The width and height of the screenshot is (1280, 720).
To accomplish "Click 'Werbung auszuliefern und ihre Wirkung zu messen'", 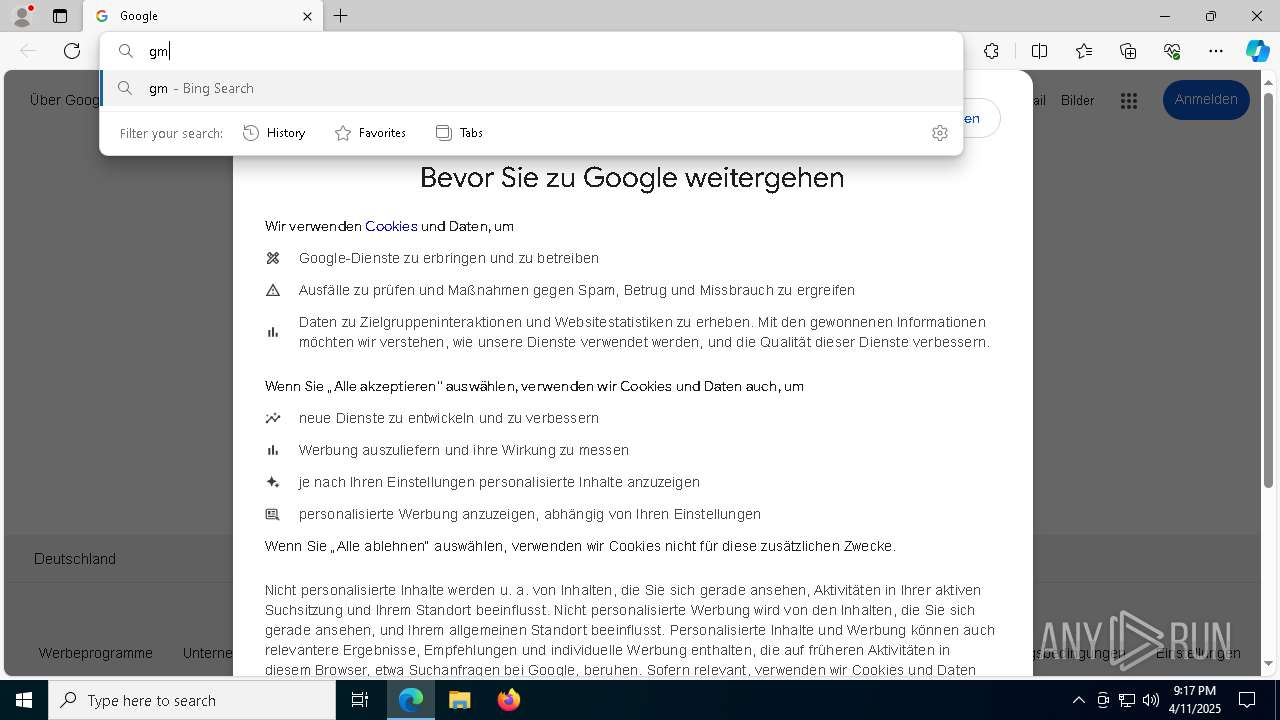I will click(464, 450).
